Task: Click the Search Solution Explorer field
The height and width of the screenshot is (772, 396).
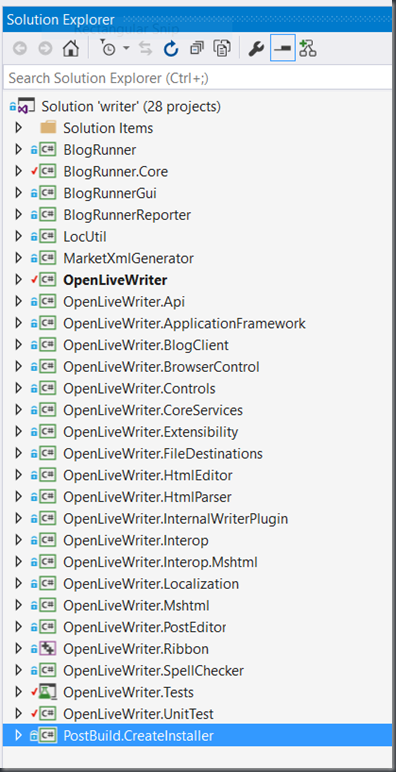Action: (x=197, y=78)
